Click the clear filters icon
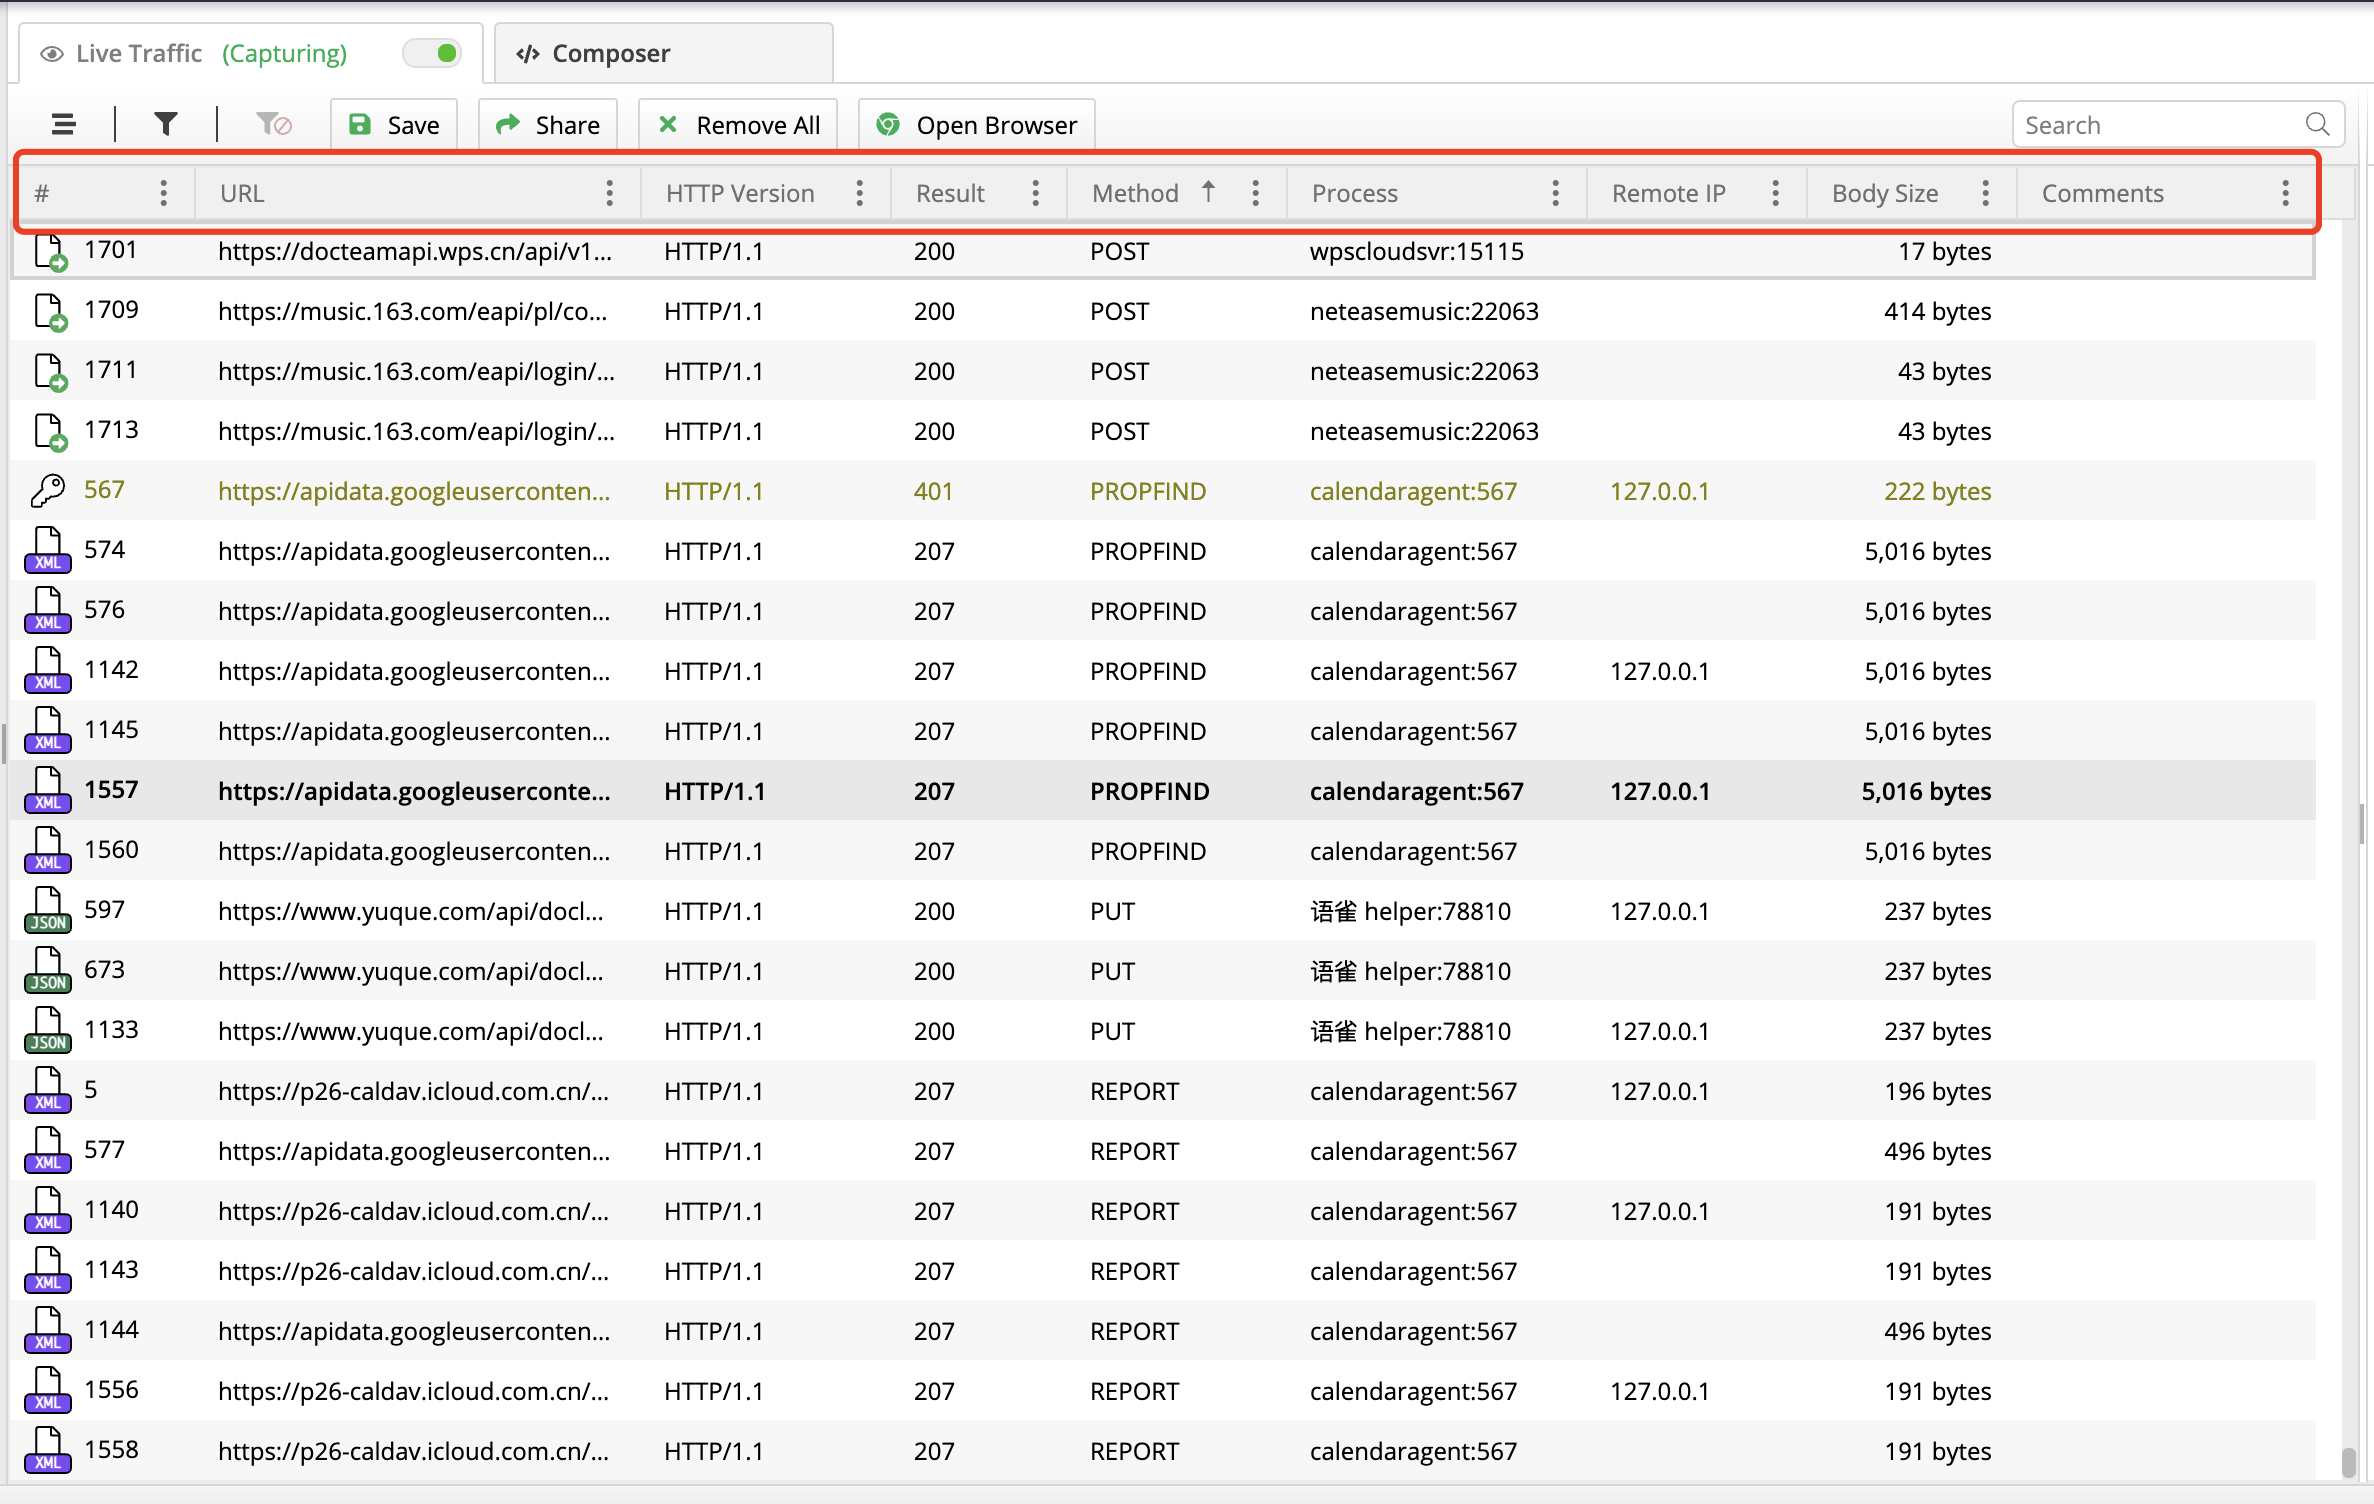This screenshot has width=2374, height=1504. (273, 124)
